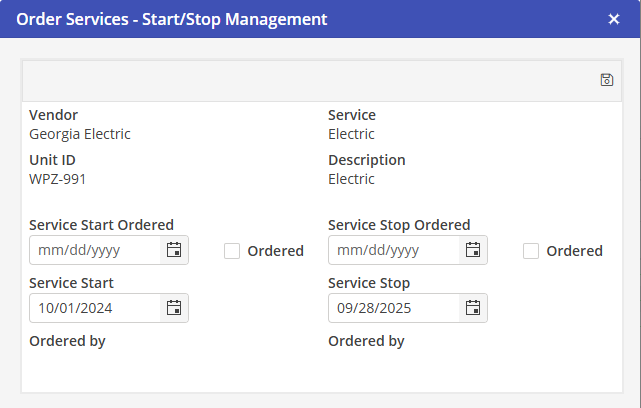Click the Service Start field showing 10/01/2024
The width and height of the screenshot is (641, 408).
click(x=95, y=308)
